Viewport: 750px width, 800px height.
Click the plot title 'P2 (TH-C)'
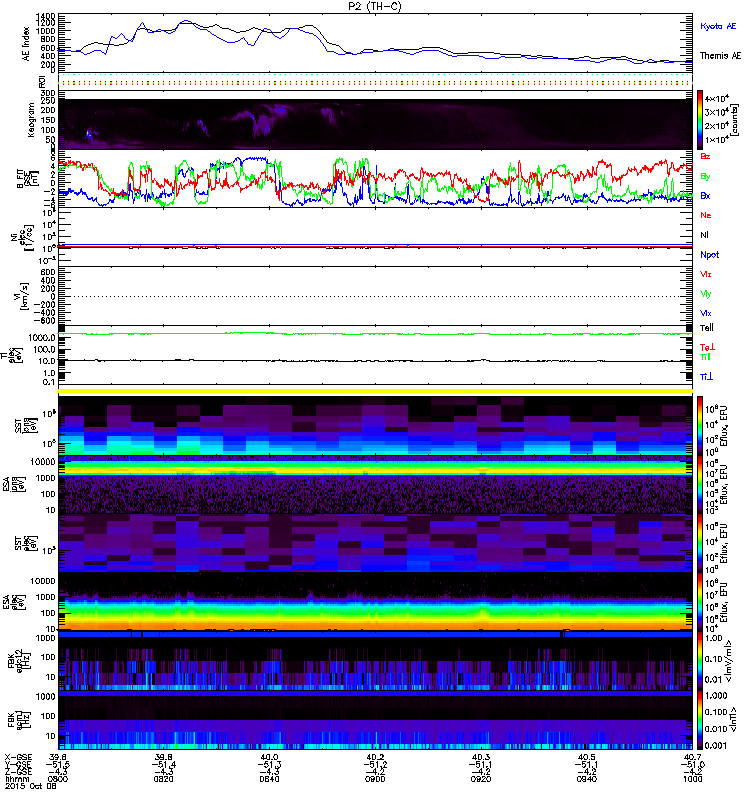pos(375,6)
